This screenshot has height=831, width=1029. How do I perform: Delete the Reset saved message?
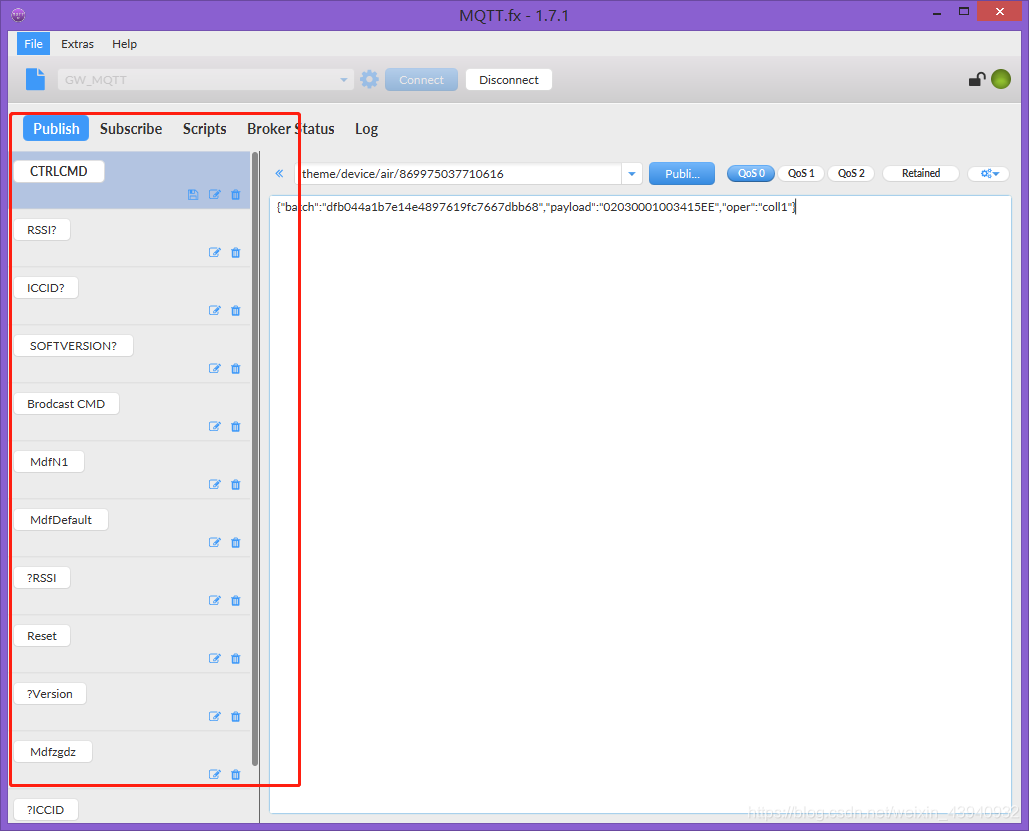coord(236,658)
